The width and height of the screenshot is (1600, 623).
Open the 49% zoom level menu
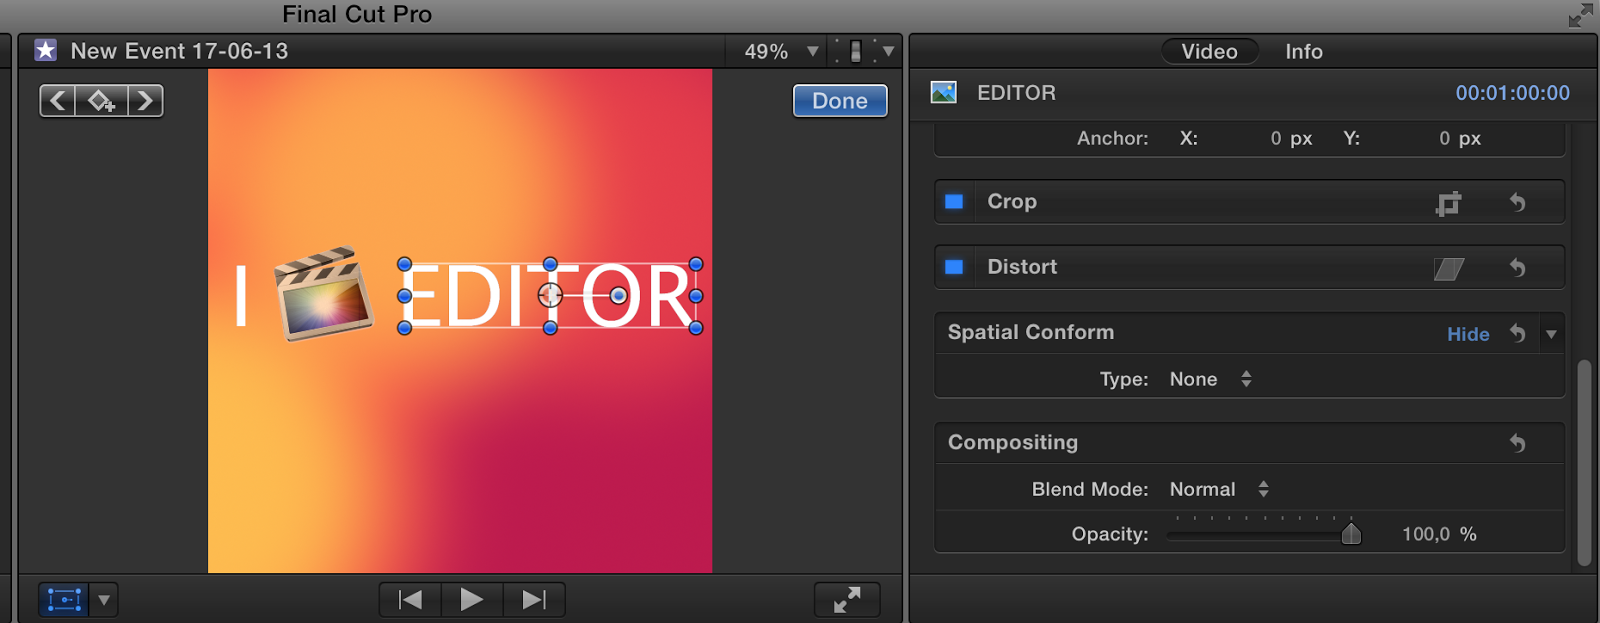click(780, 51)
